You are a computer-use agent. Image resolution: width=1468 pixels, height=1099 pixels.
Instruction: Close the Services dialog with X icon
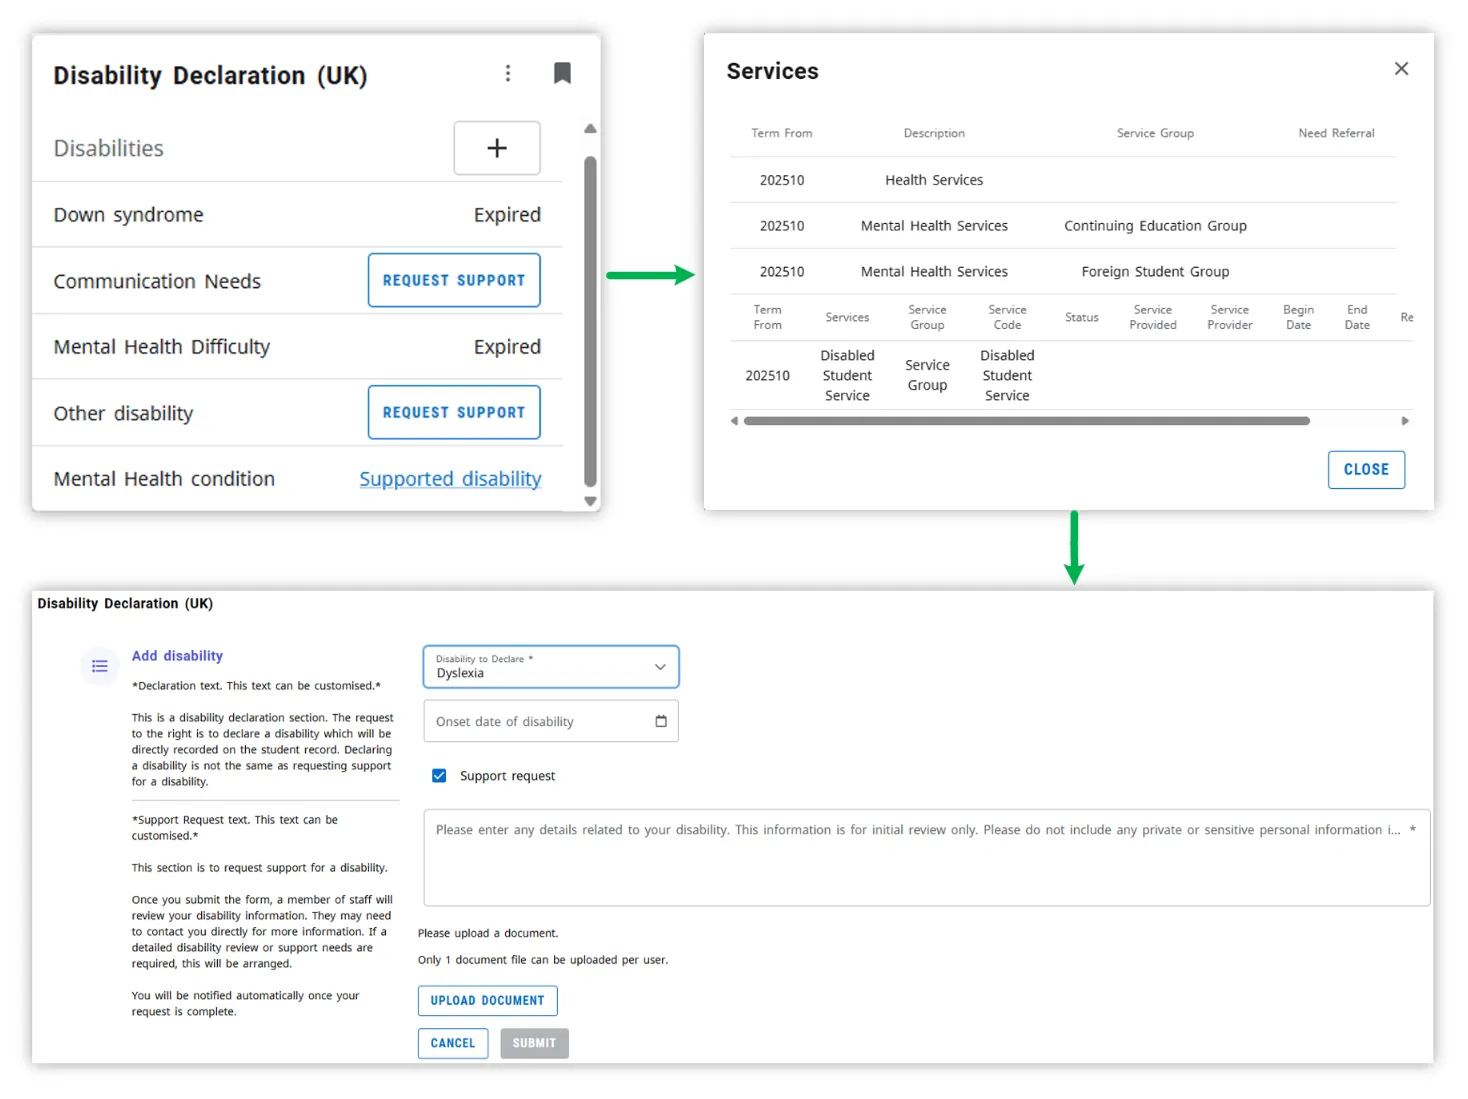(x=1401, y=68)
